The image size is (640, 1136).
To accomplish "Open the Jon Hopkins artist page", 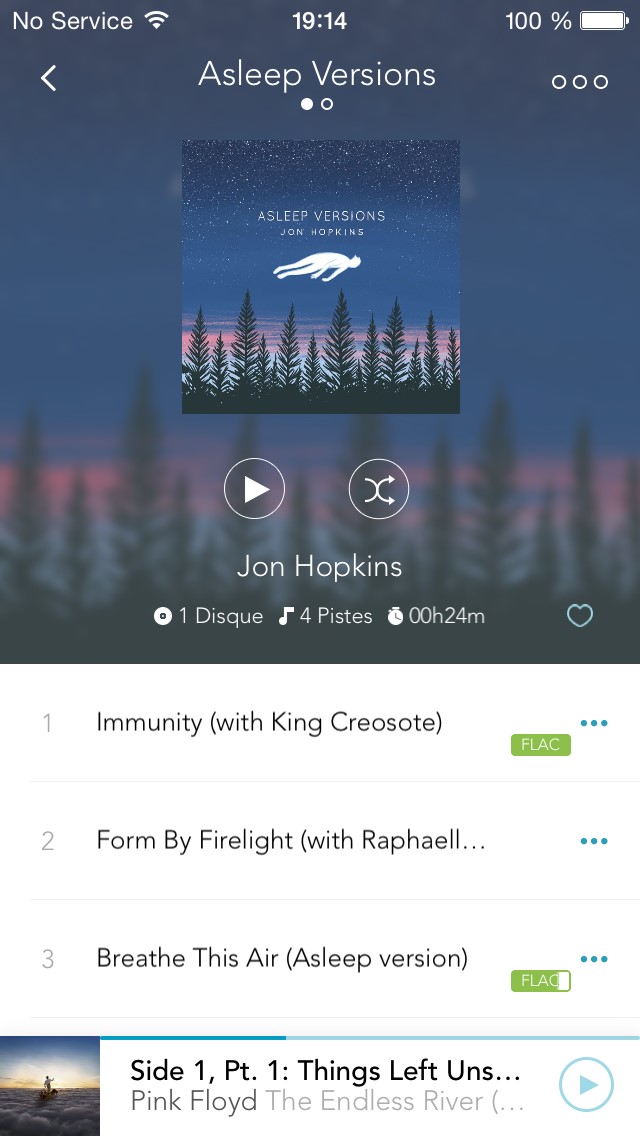I will click(x=319, y=567).
